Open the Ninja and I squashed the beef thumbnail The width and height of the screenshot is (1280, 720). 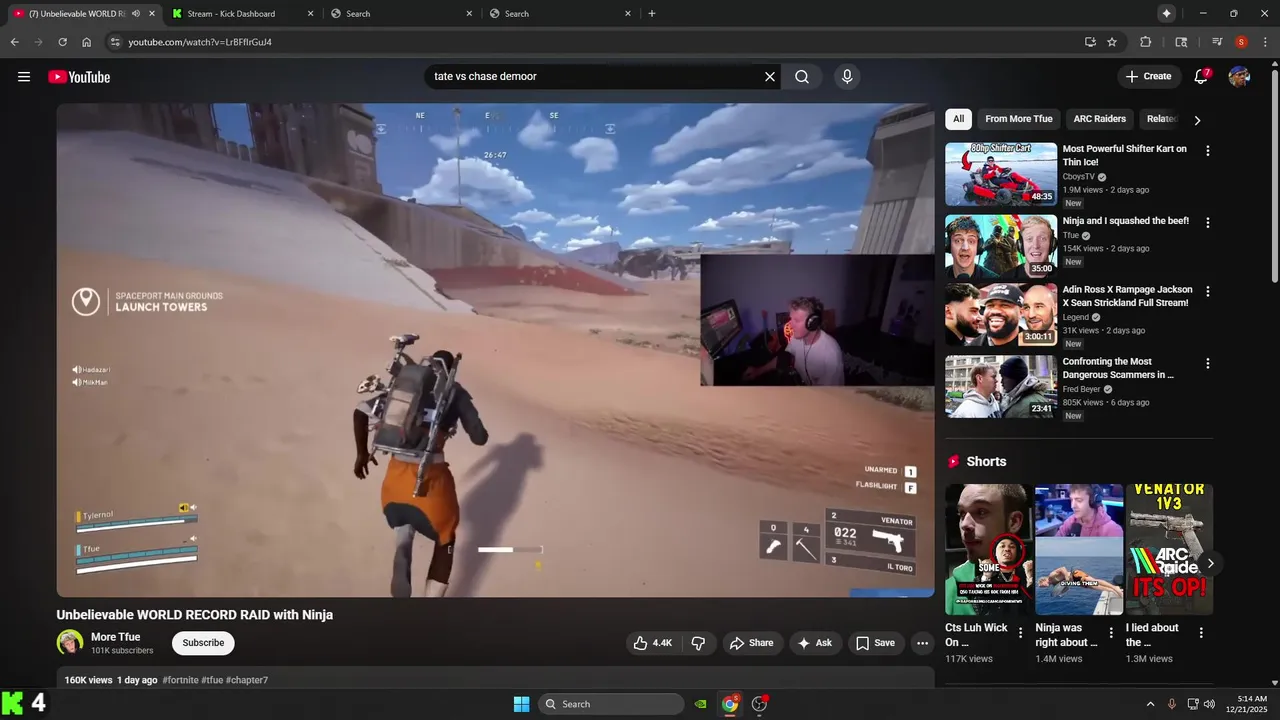coord(1001,246)
